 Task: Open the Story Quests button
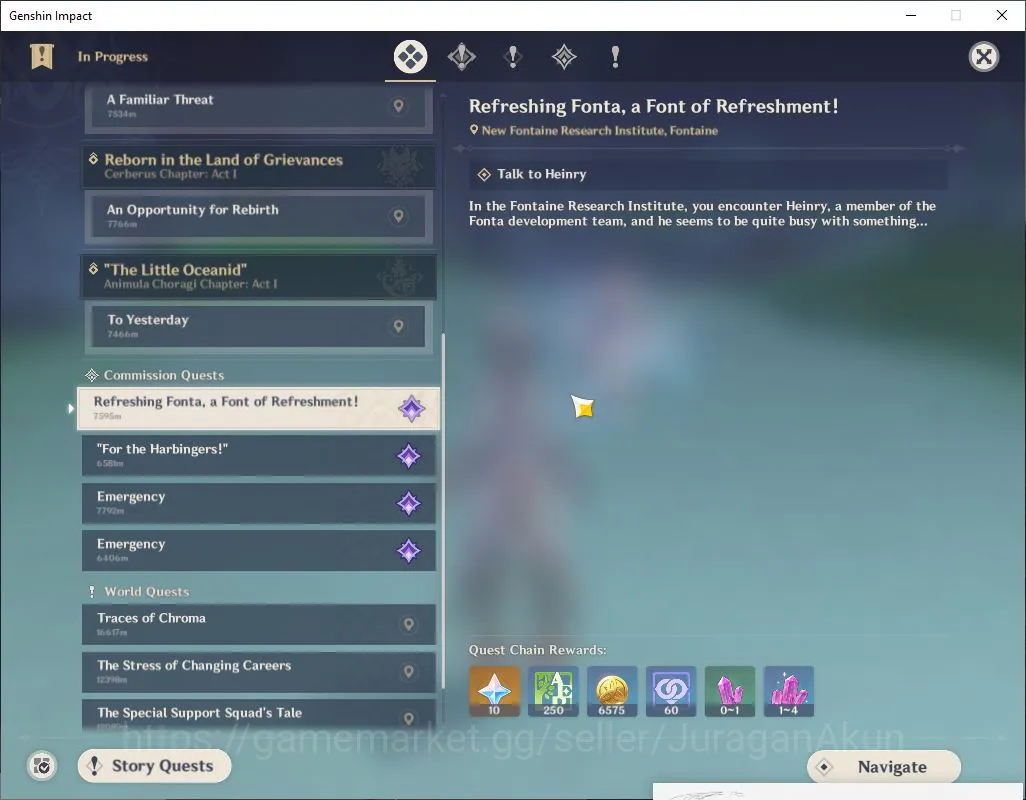coord(154,765)
